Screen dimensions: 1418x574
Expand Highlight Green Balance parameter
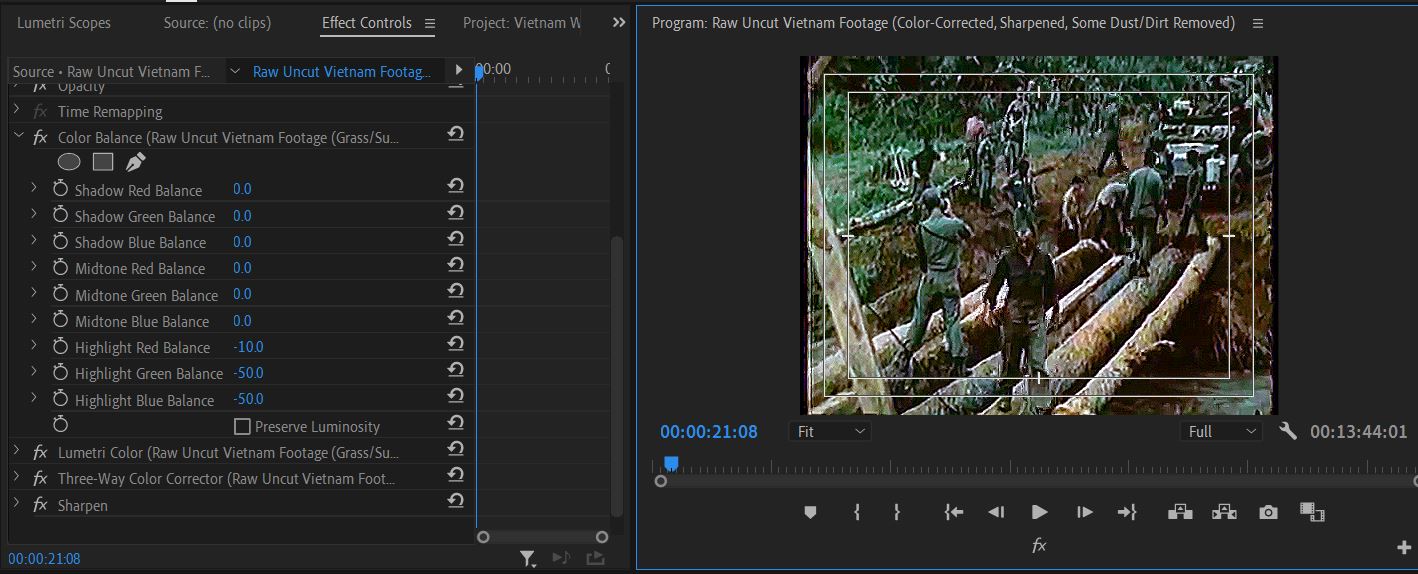coord(34,372)
